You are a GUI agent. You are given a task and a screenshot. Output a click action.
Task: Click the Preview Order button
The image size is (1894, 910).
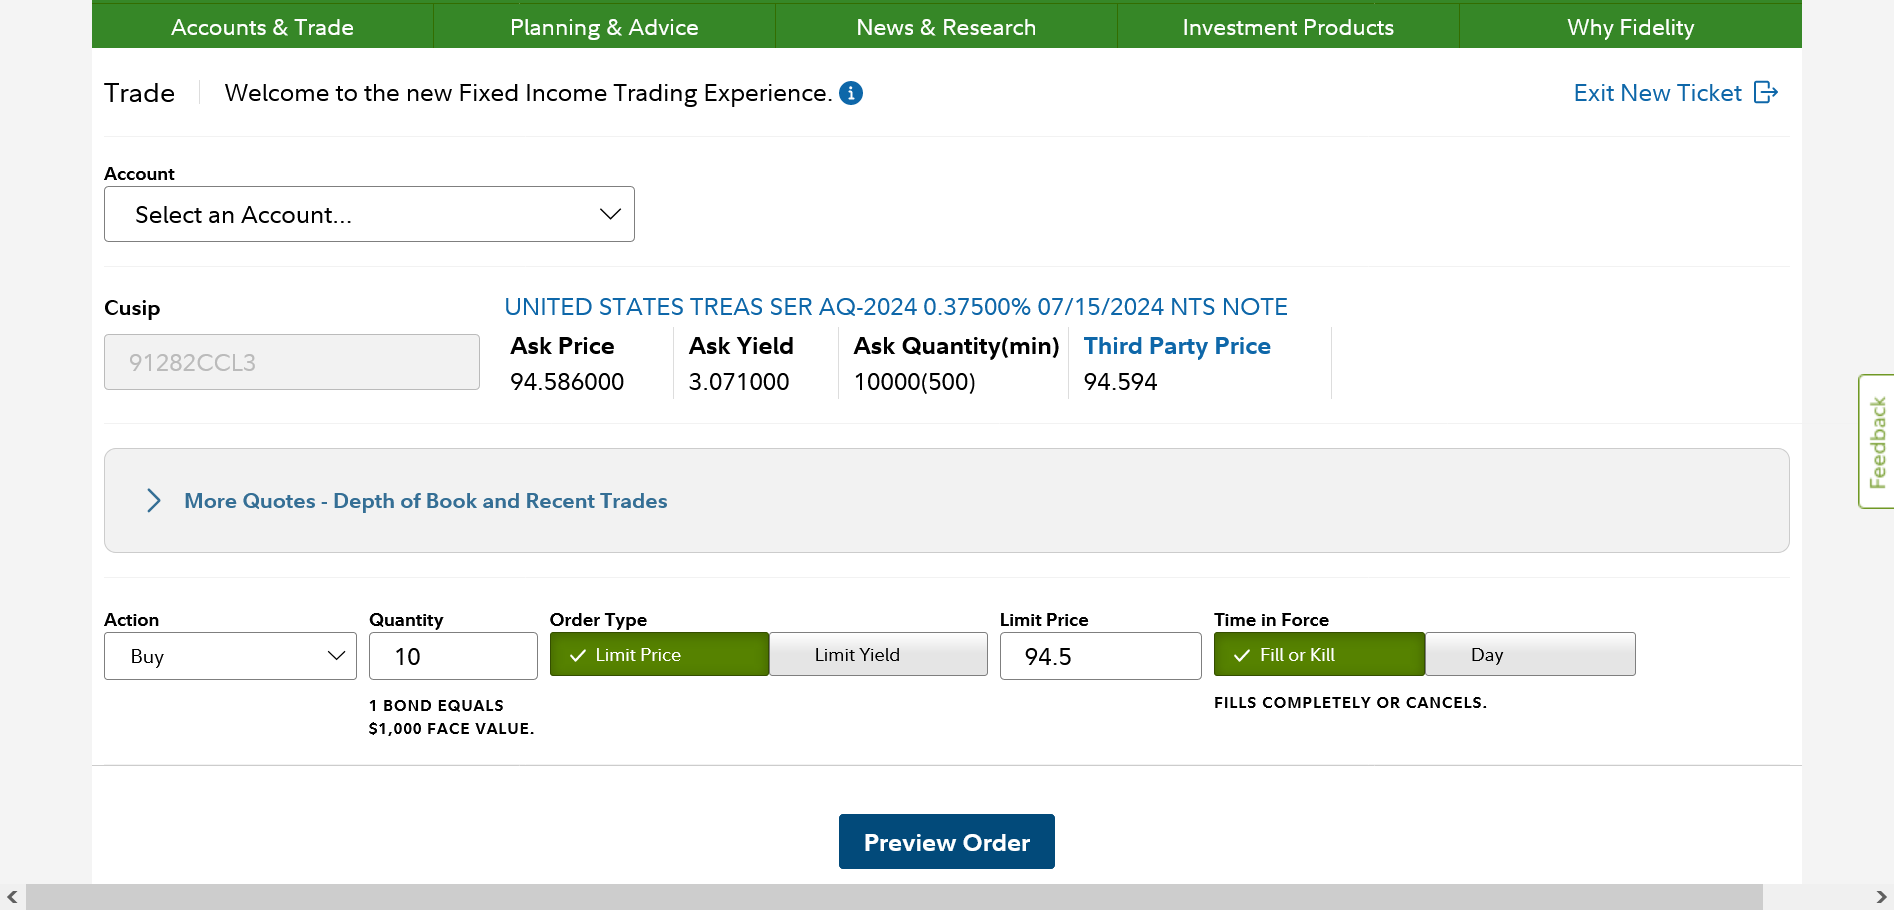coord(947,842)
